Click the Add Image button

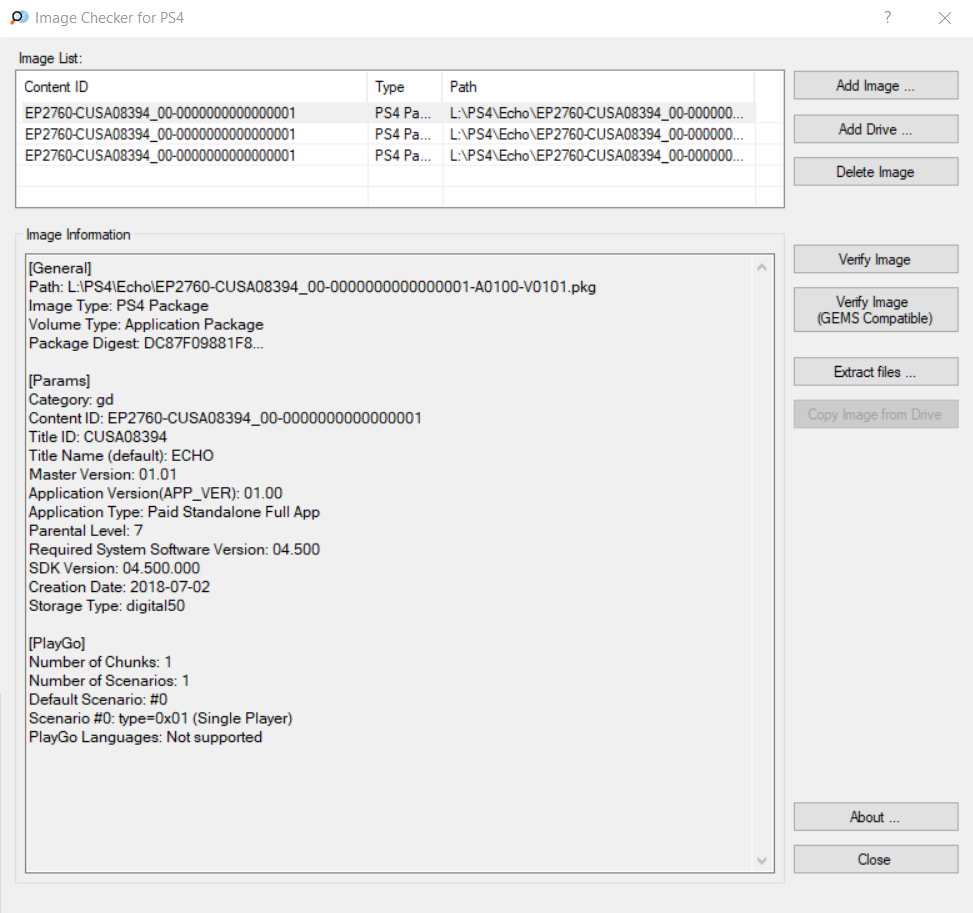click(x=876, y=86)
